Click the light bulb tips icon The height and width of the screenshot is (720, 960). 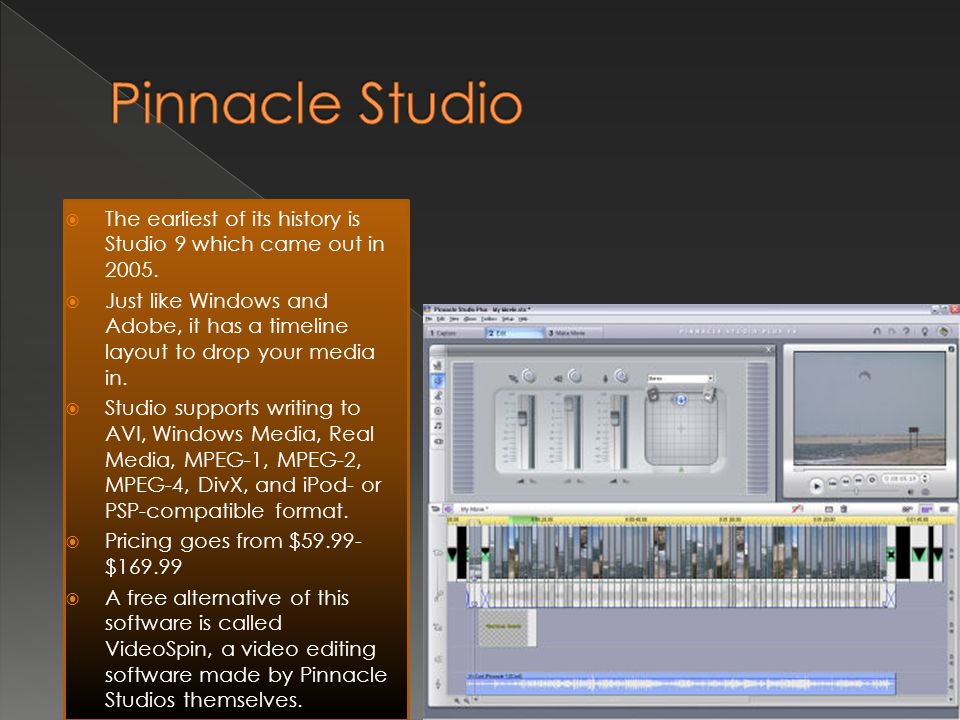[x=924, y=331]
